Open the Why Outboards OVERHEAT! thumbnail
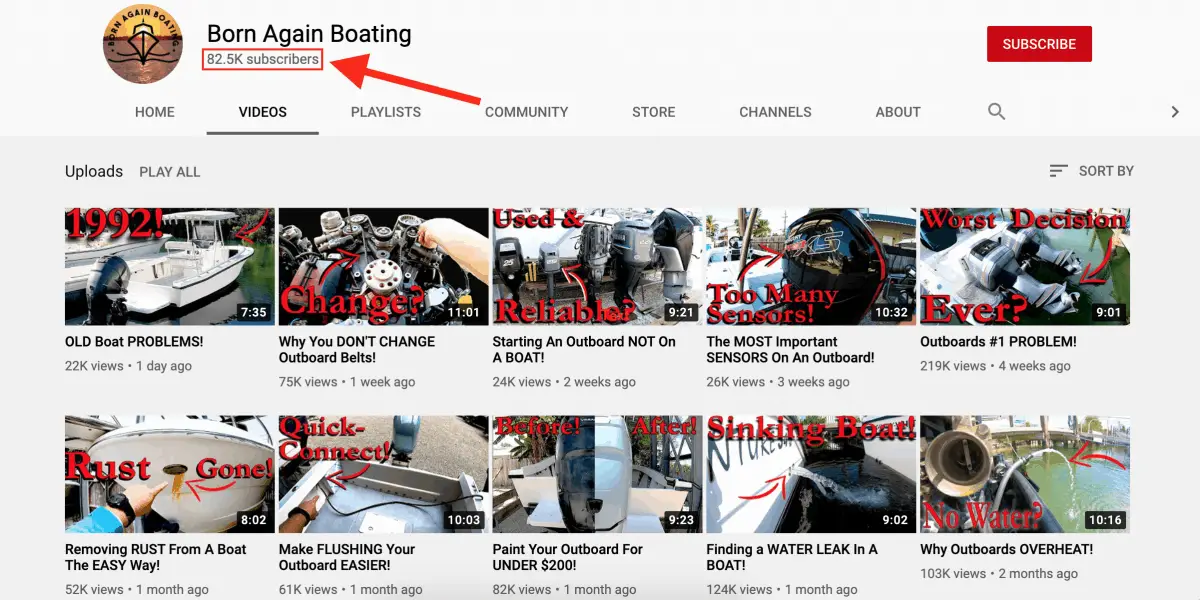This screenshot has height=600, width=1200. [1026, 474]
